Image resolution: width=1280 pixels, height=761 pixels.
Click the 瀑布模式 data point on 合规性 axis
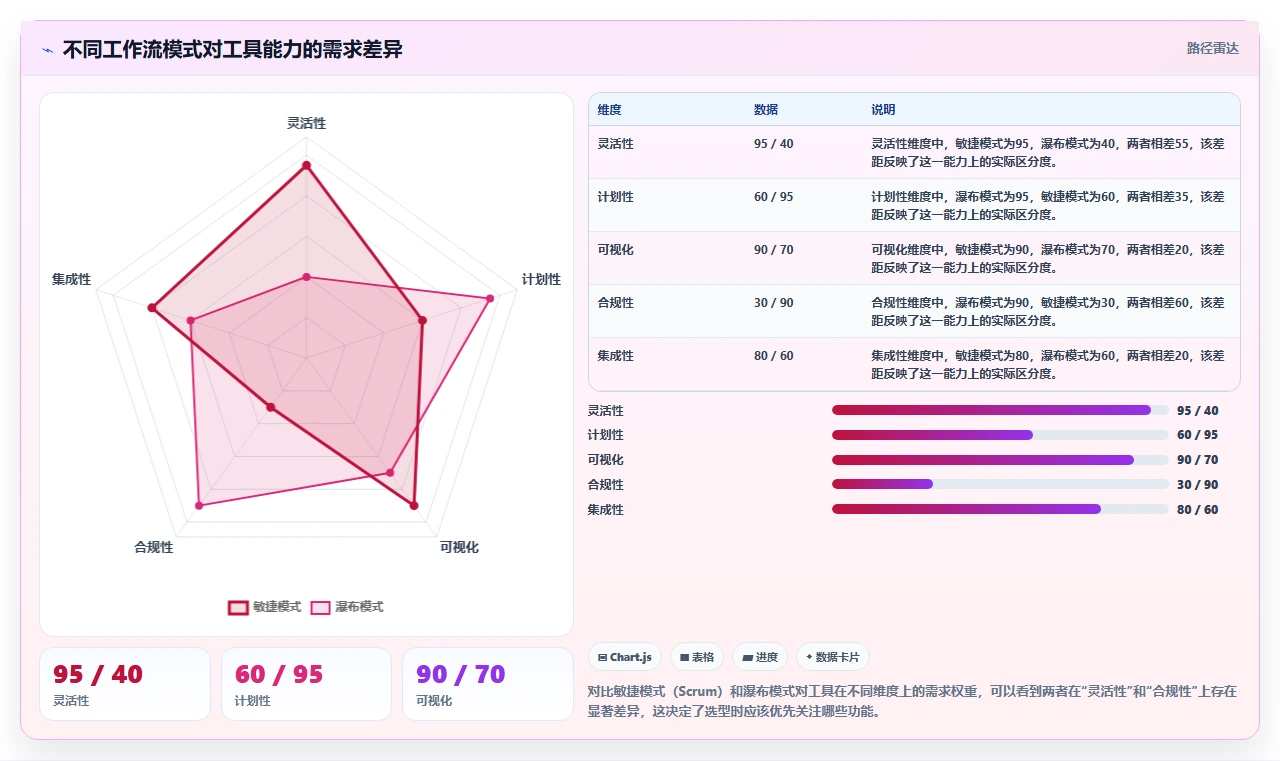point(198,506)
